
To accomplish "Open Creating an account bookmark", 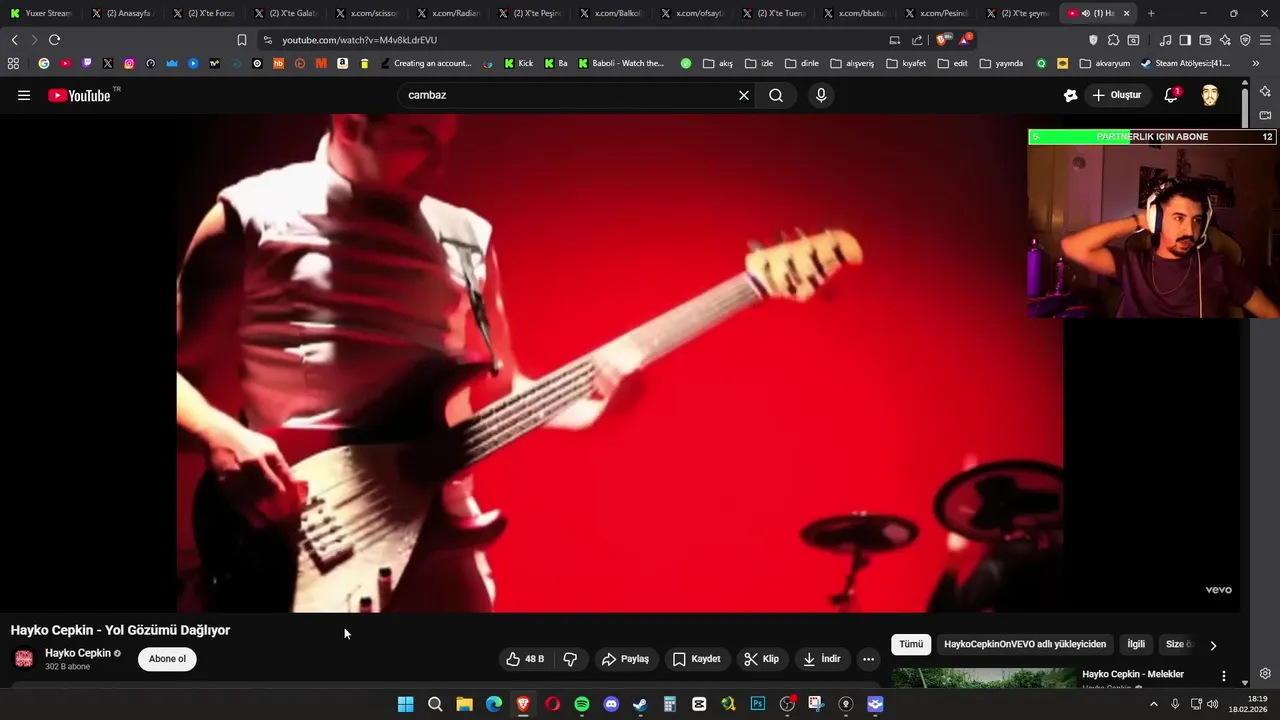I will pyautogui.click(x=426, y=63).
